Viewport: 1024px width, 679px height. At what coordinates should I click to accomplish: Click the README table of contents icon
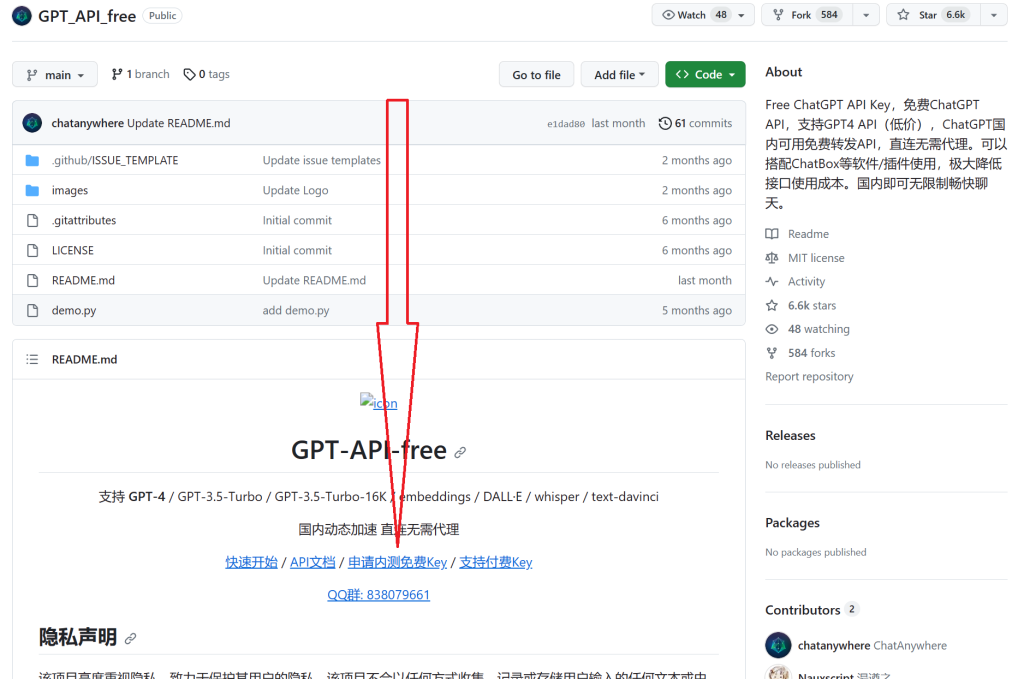(x=32, y=359)
